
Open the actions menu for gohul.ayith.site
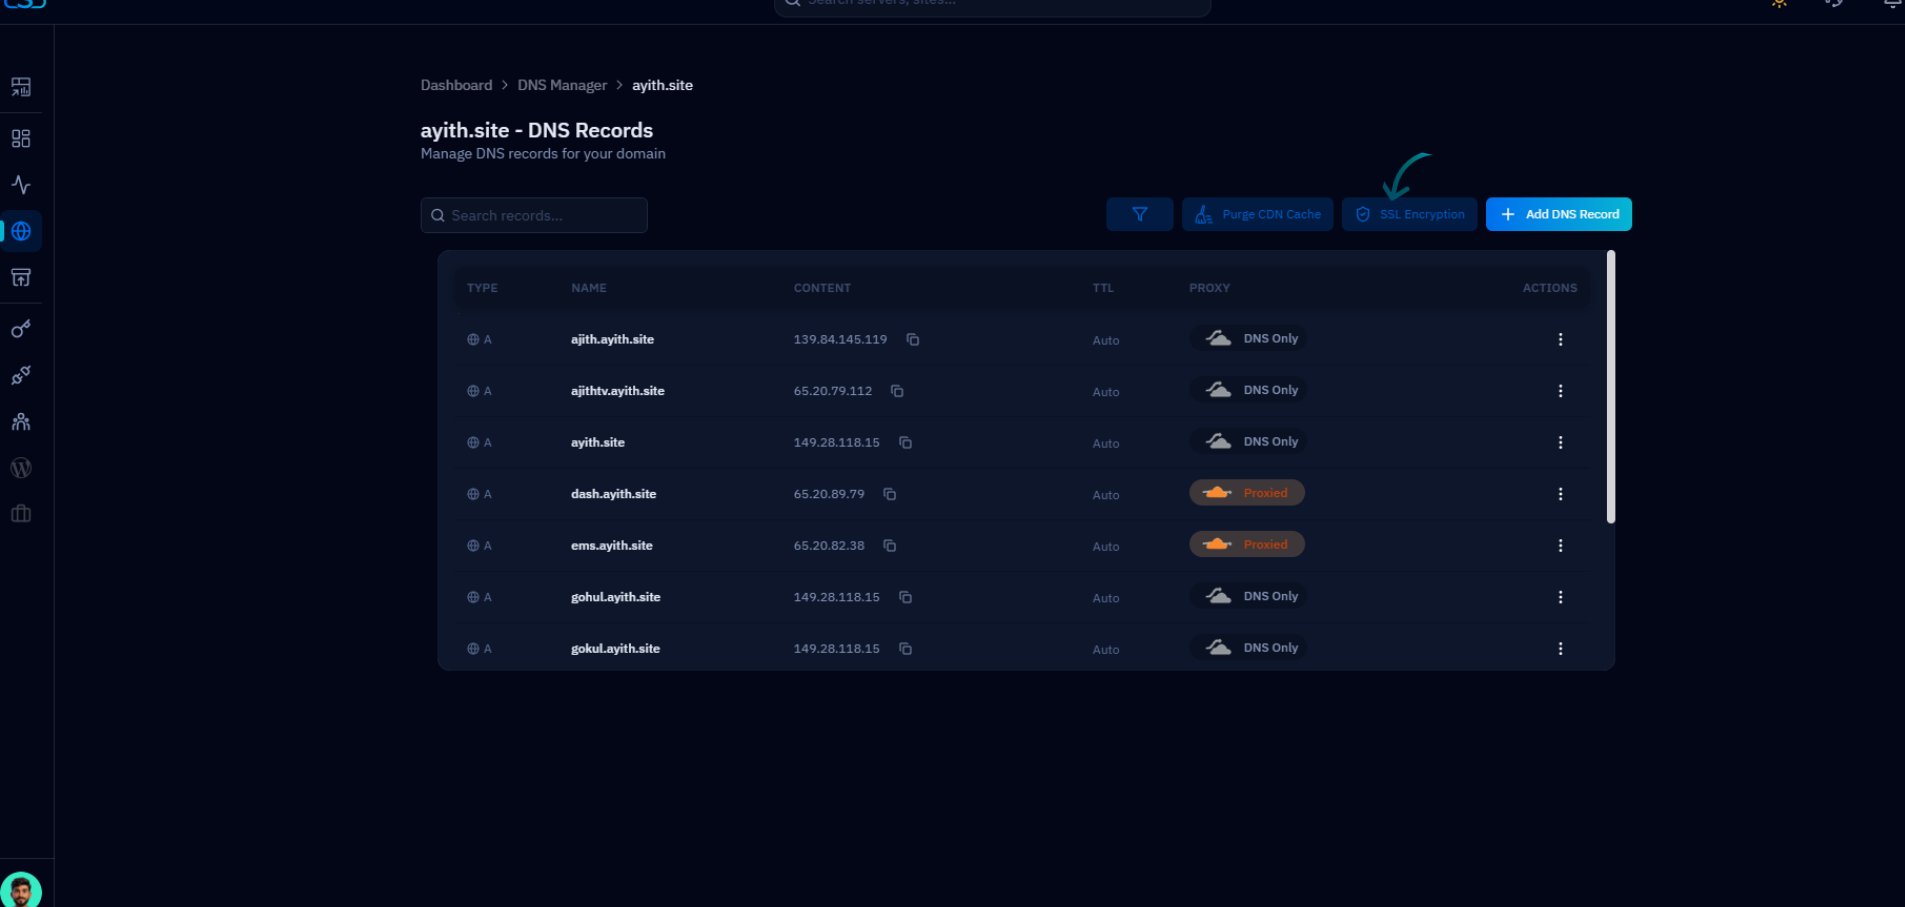coord(1560,597)
